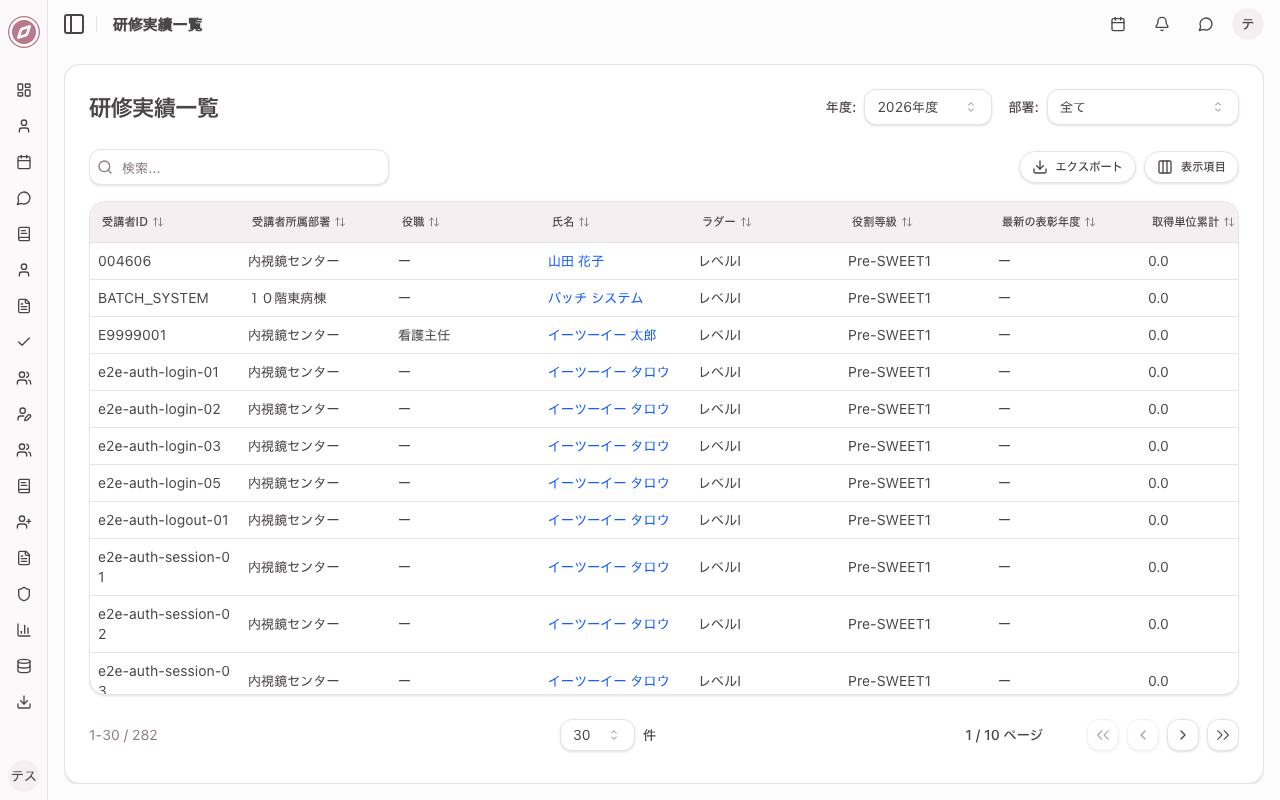Open the bar chart sidebar icon
This screenshot has width=1280, height=800.
(24, 630)
